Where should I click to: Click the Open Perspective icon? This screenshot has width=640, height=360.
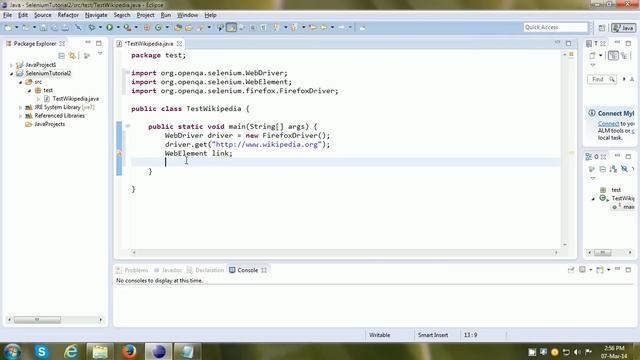pos(602,28)
